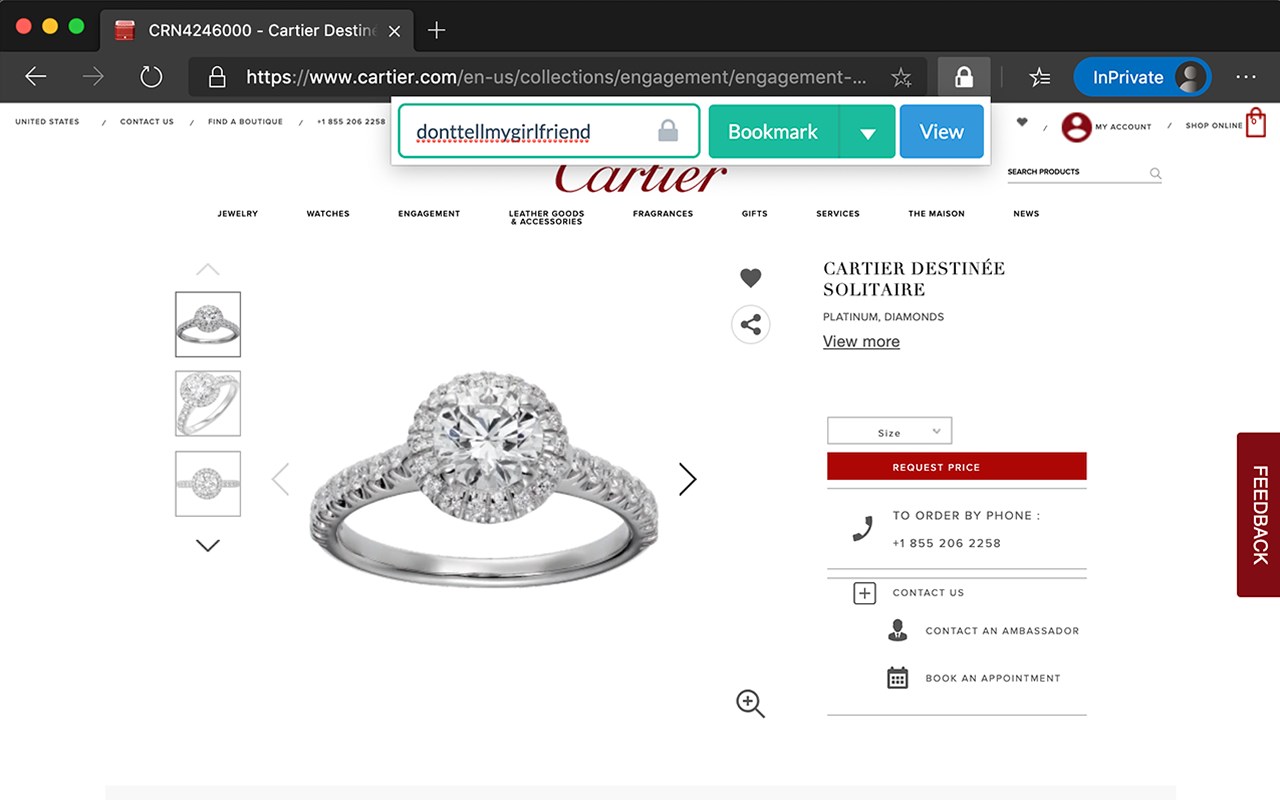Open the shopping bag icon
The height and width of the screenshot is (800, 1280).
[x=1256, y=123]
